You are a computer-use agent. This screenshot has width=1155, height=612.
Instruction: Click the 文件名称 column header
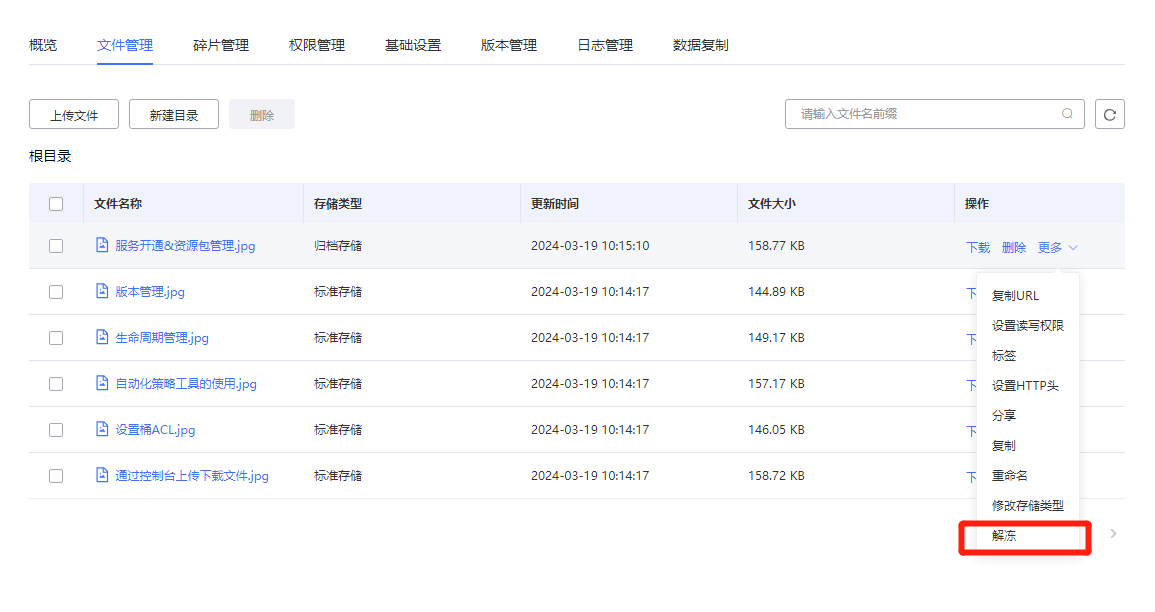point(118,204)
